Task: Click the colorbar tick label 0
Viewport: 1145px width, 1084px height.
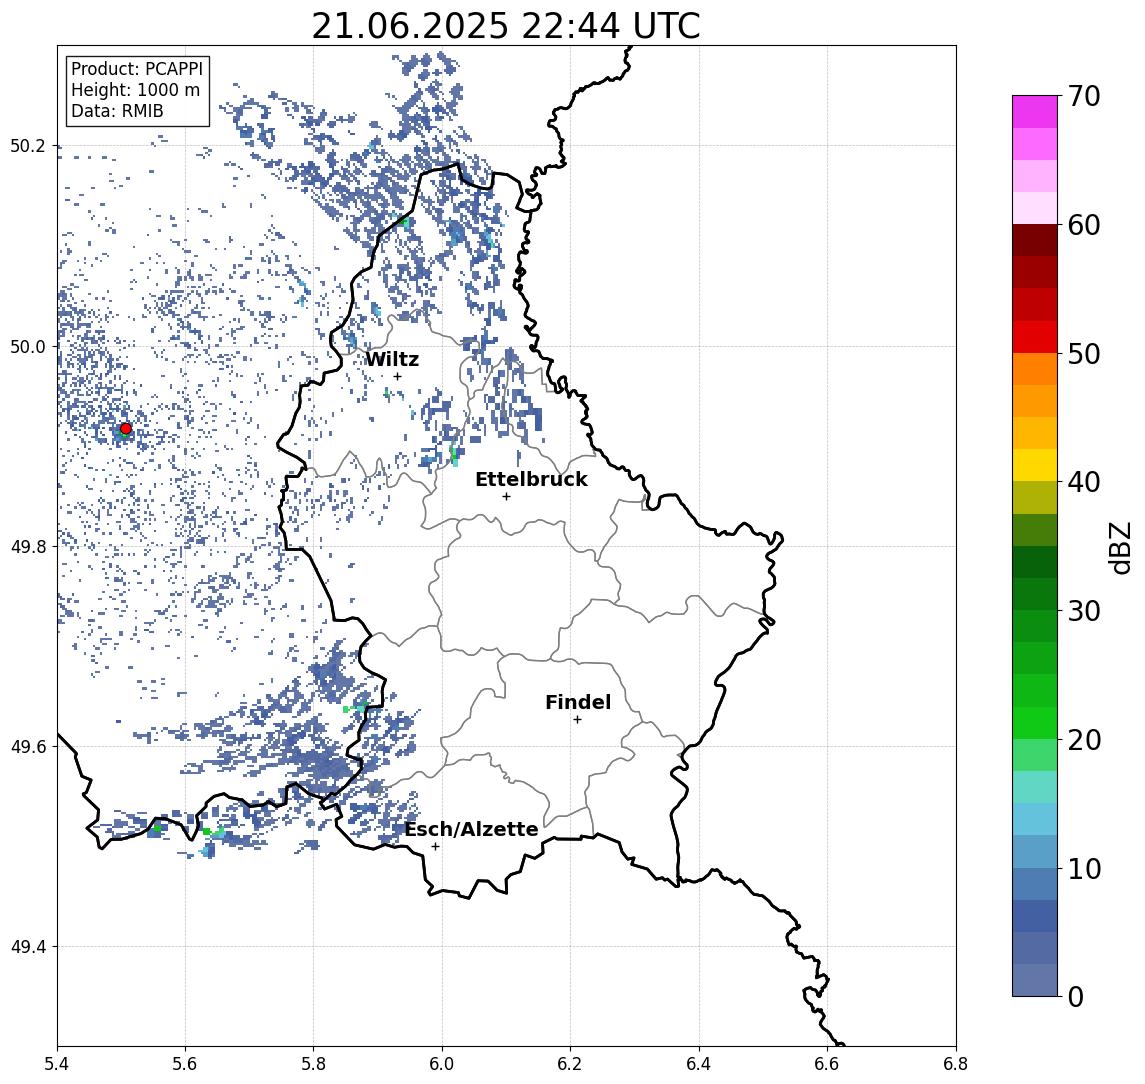Action: click(x=1076, y=996)
